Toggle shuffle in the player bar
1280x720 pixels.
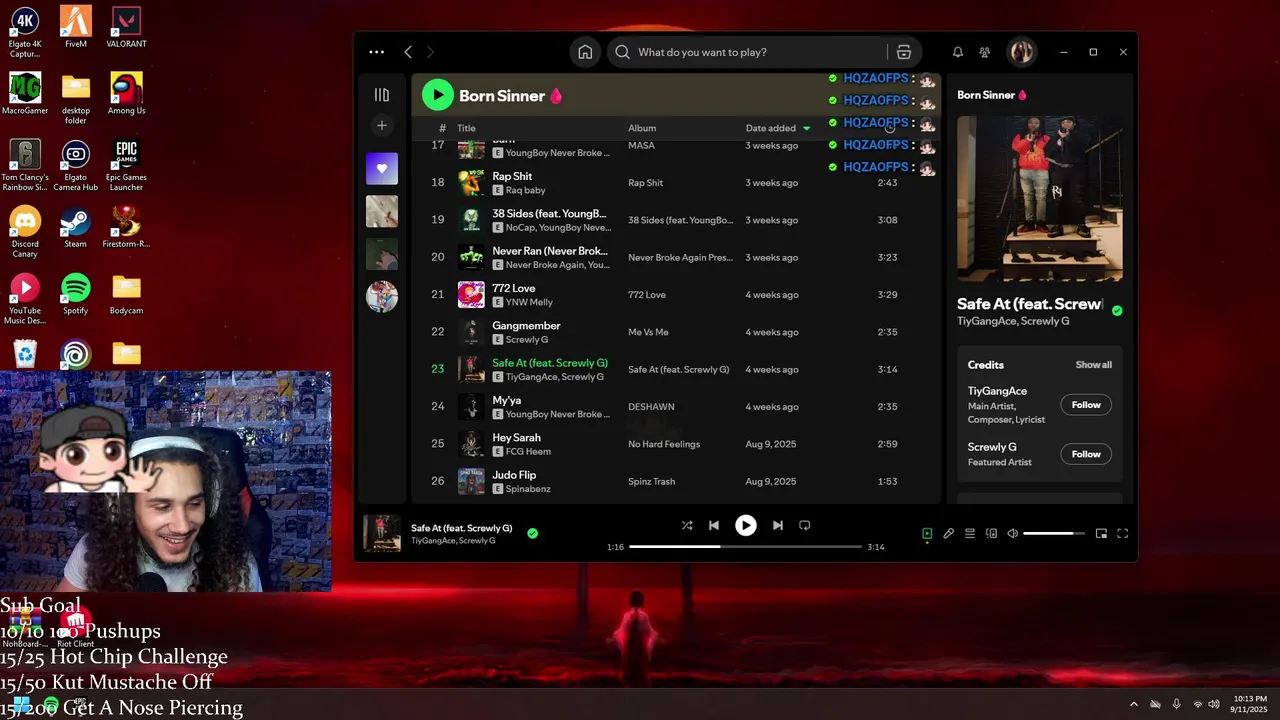(x=687, y=525)
